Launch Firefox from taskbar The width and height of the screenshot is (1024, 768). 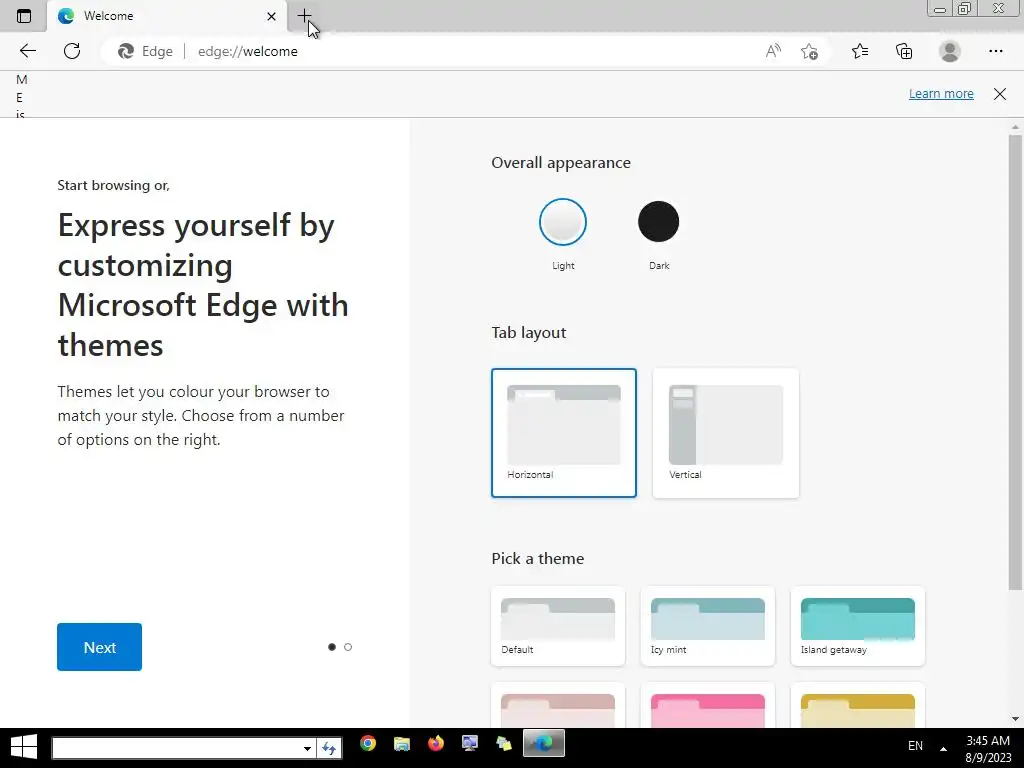tap(436, 743)
